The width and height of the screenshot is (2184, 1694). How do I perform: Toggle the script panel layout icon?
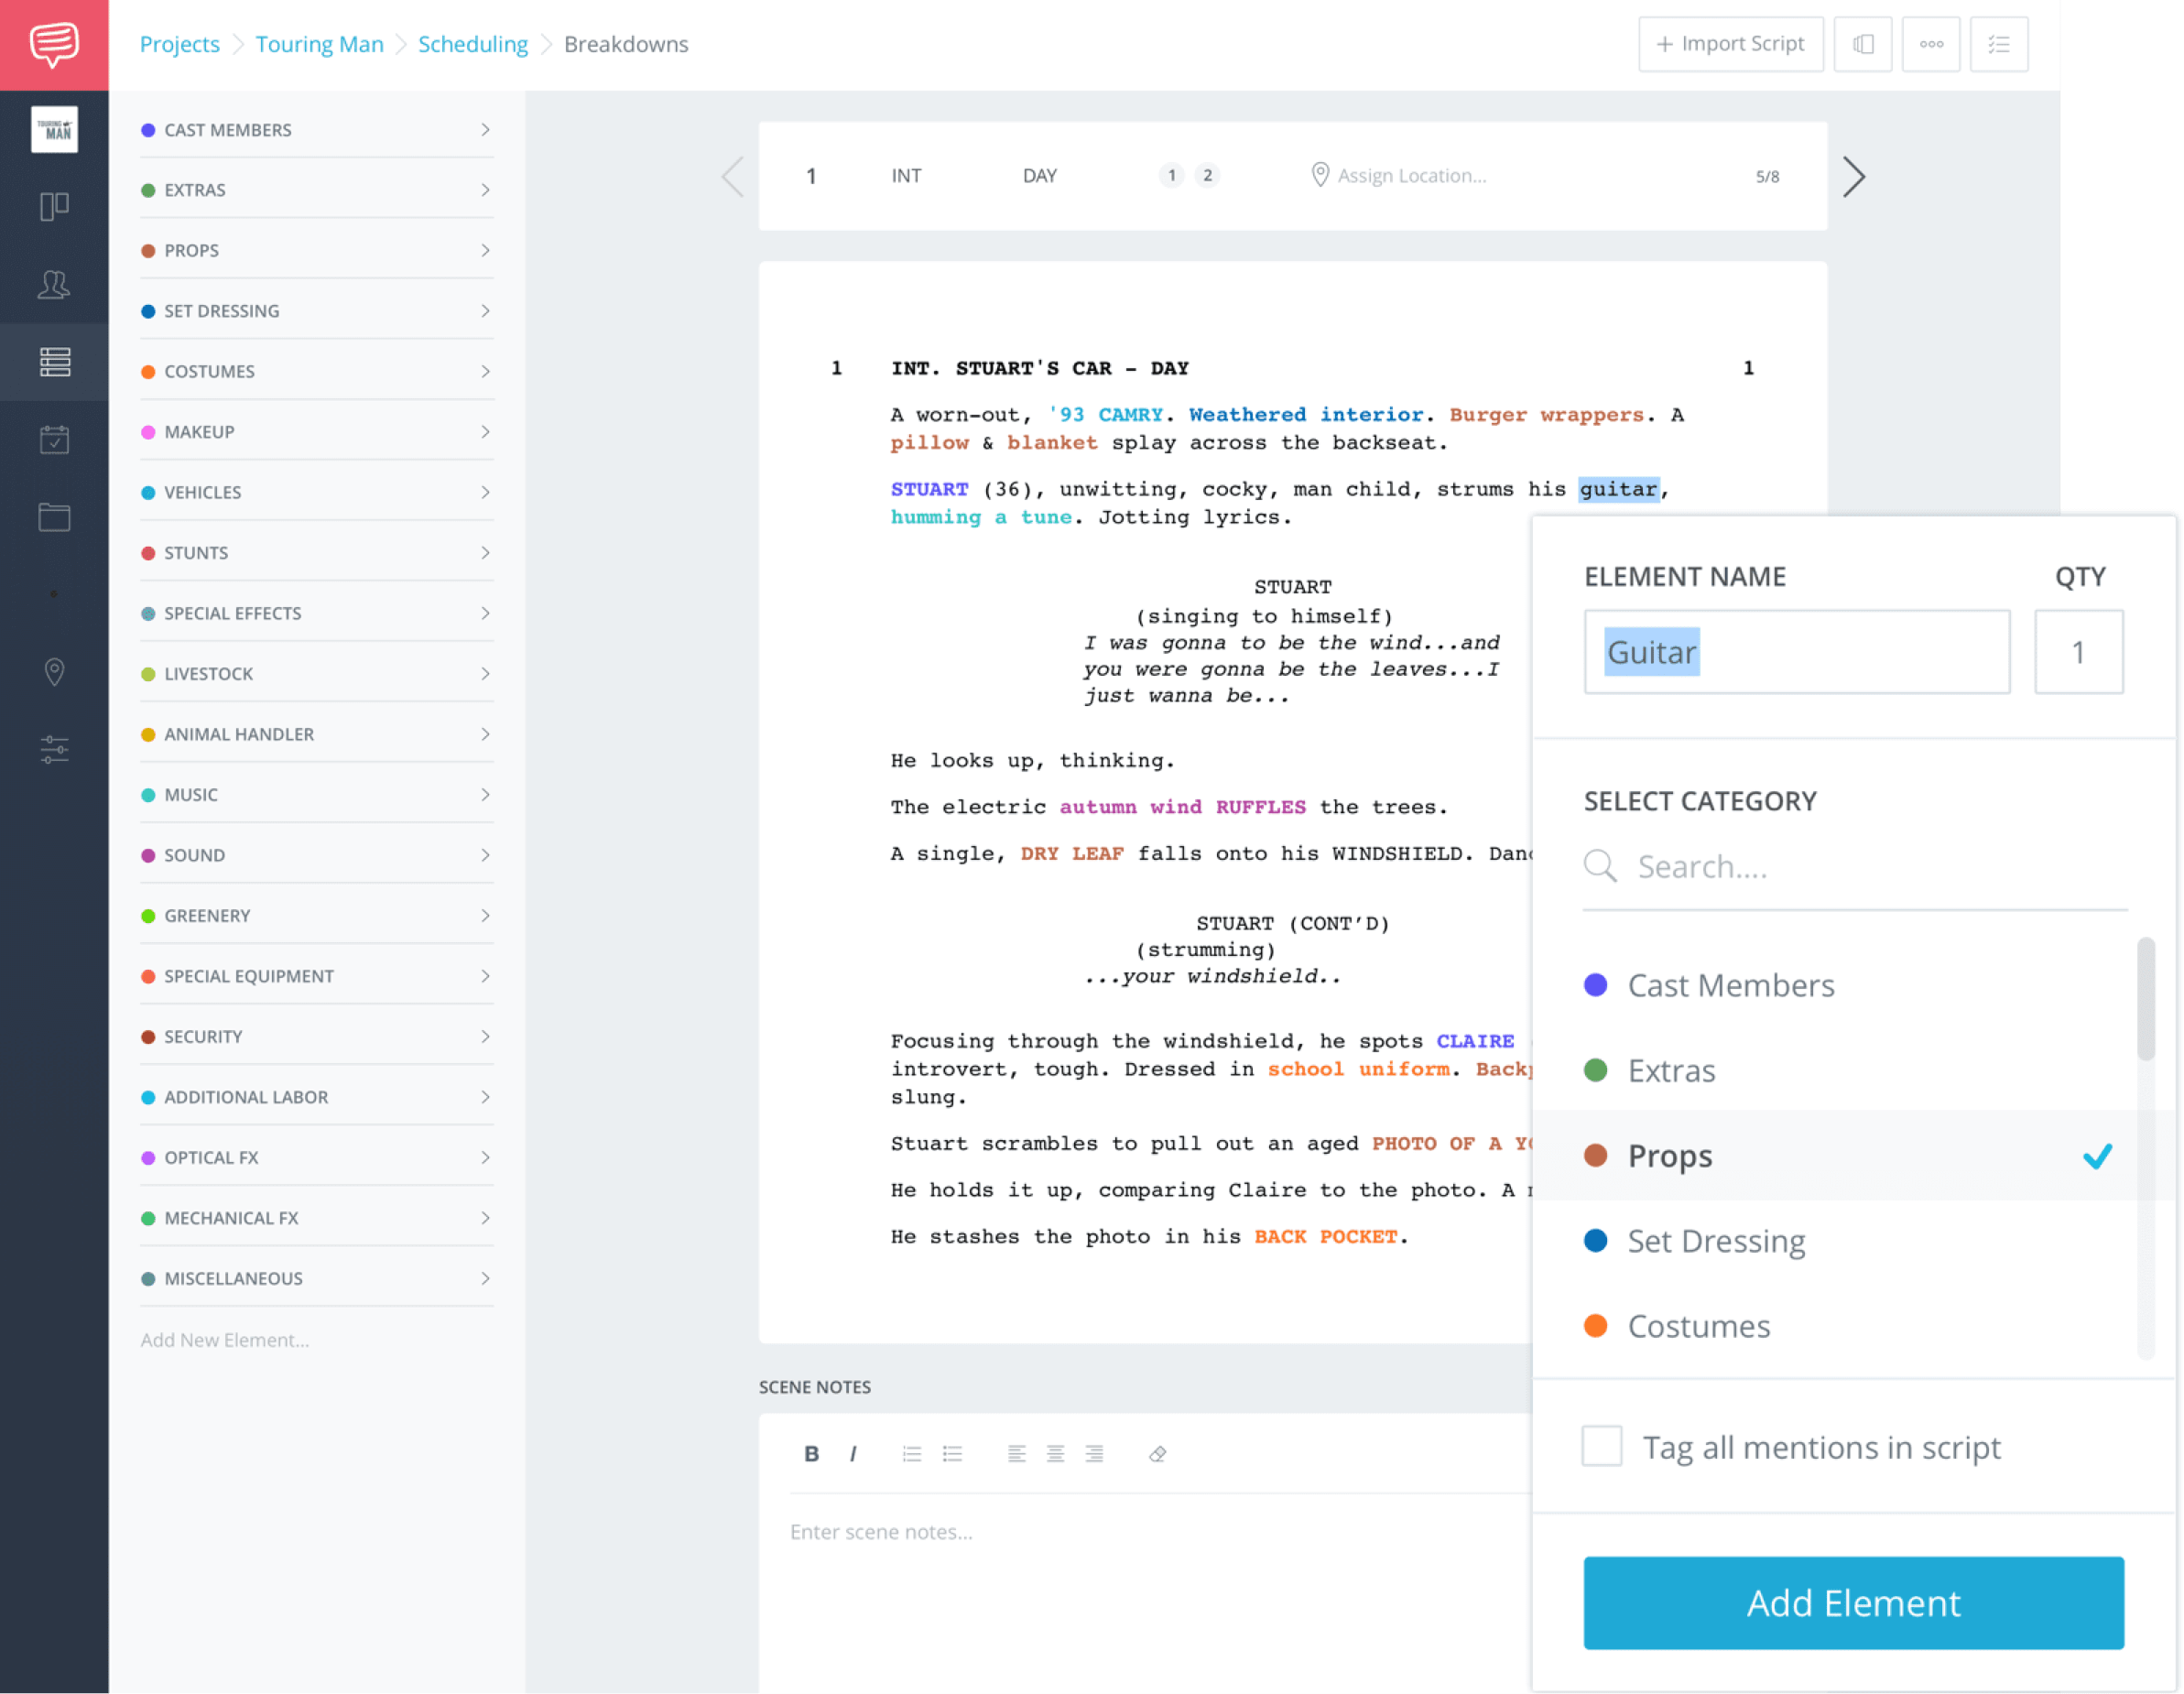(1863, 44)
